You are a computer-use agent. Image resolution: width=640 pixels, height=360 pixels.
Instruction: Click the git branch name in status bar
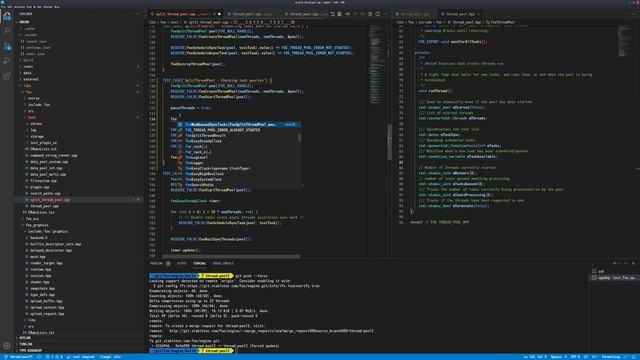(x=19, y=357)
